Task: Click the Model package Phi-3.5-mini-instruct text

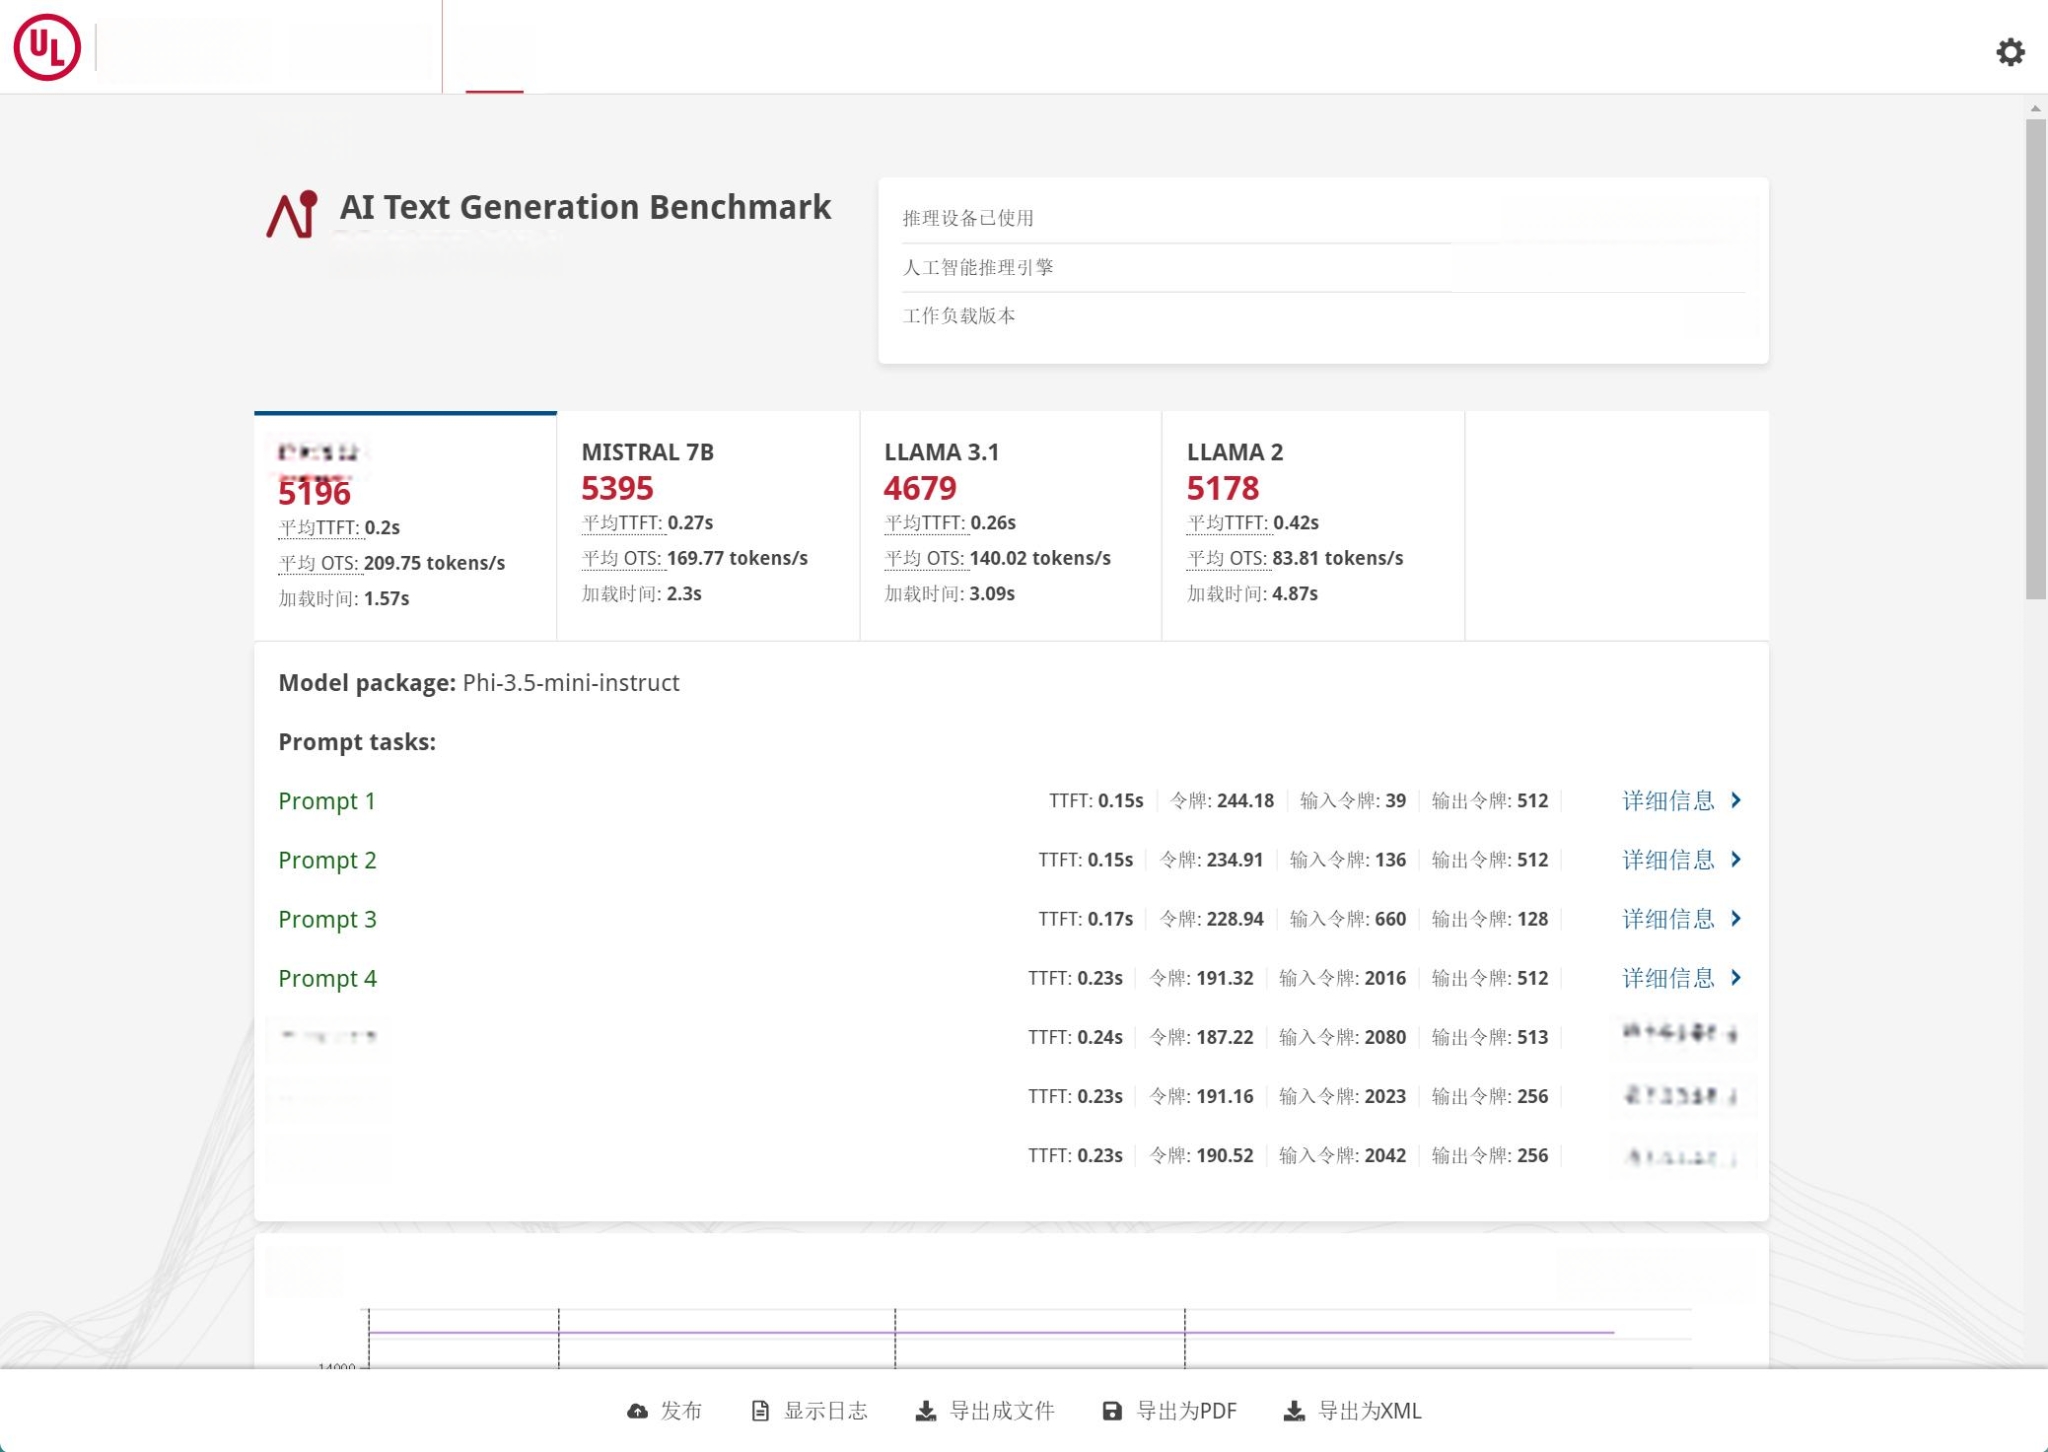Action: click(x=478, y=683)
